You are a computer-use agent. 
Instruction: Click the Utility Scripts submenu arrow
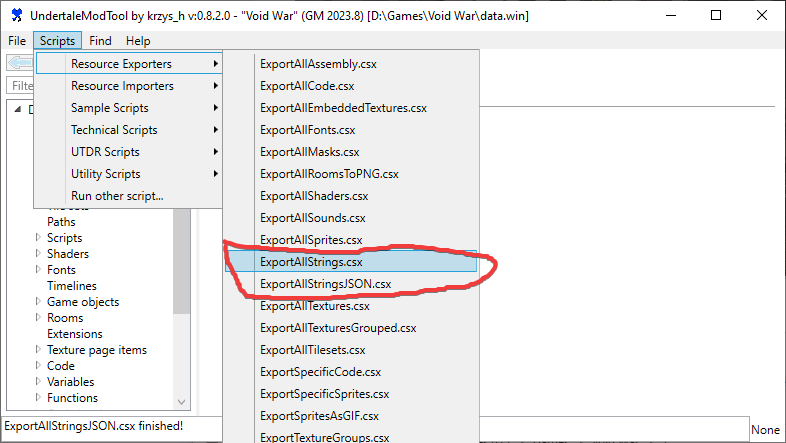pyautogui.click(x=216, y=174)
